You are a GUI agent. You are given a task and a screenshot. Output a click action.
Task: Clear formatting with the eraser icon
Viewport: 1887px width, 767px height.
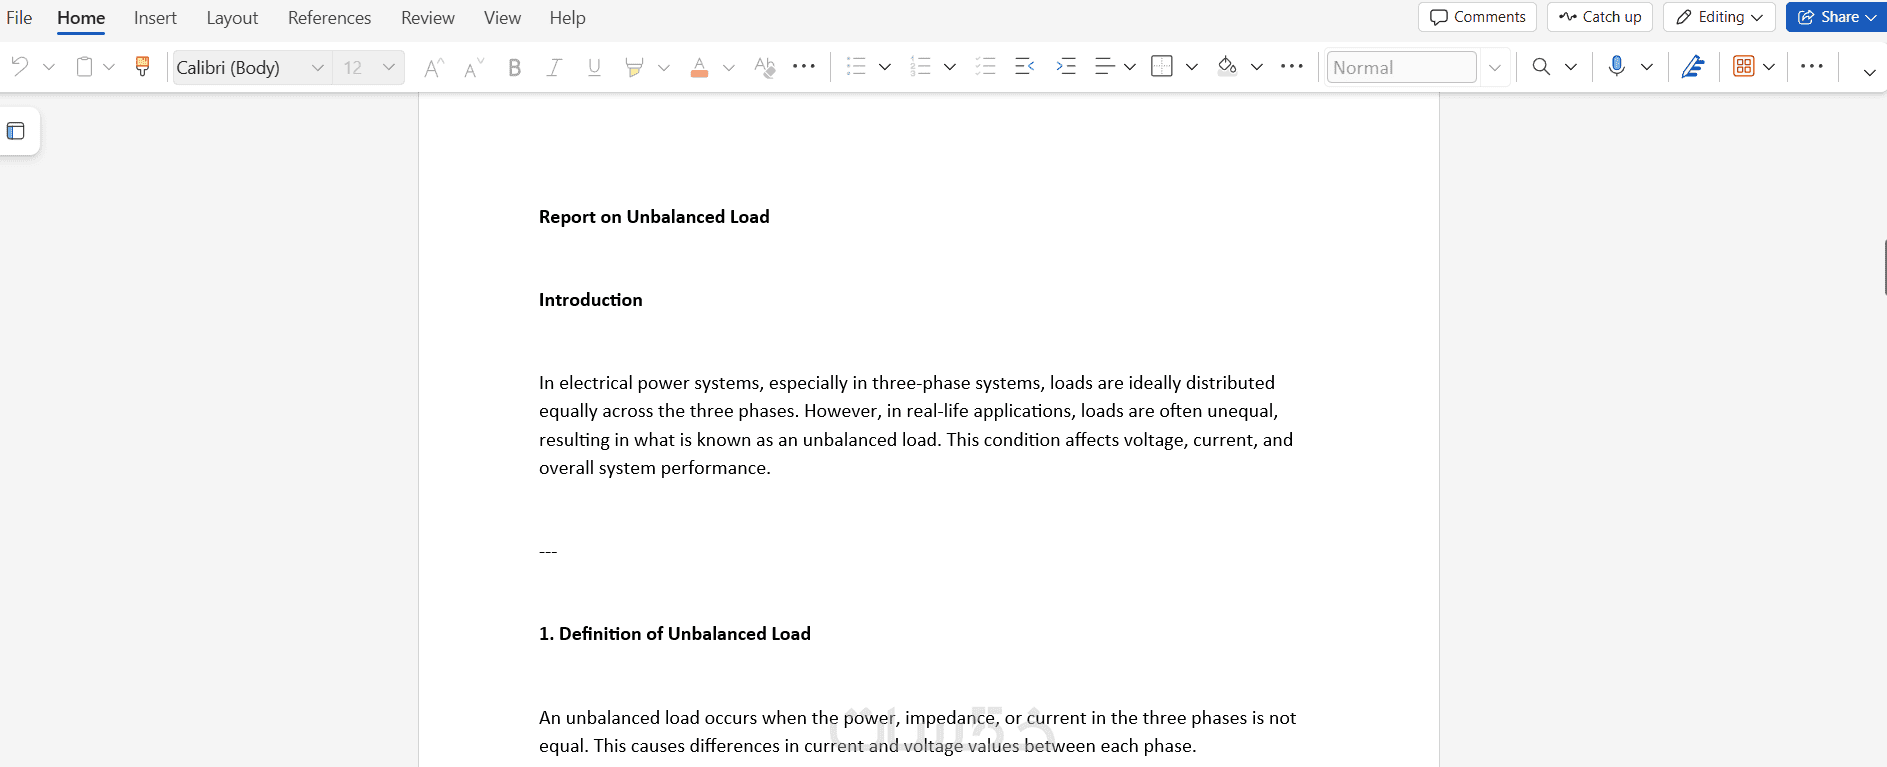765,67
